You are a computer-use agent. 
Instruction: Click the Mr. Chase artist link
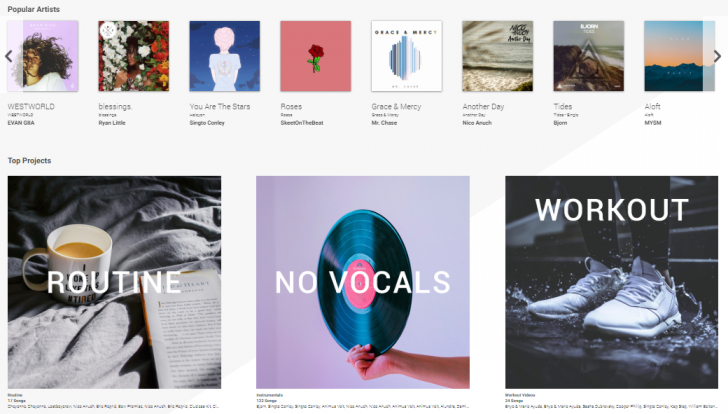(x=384, y=123)
